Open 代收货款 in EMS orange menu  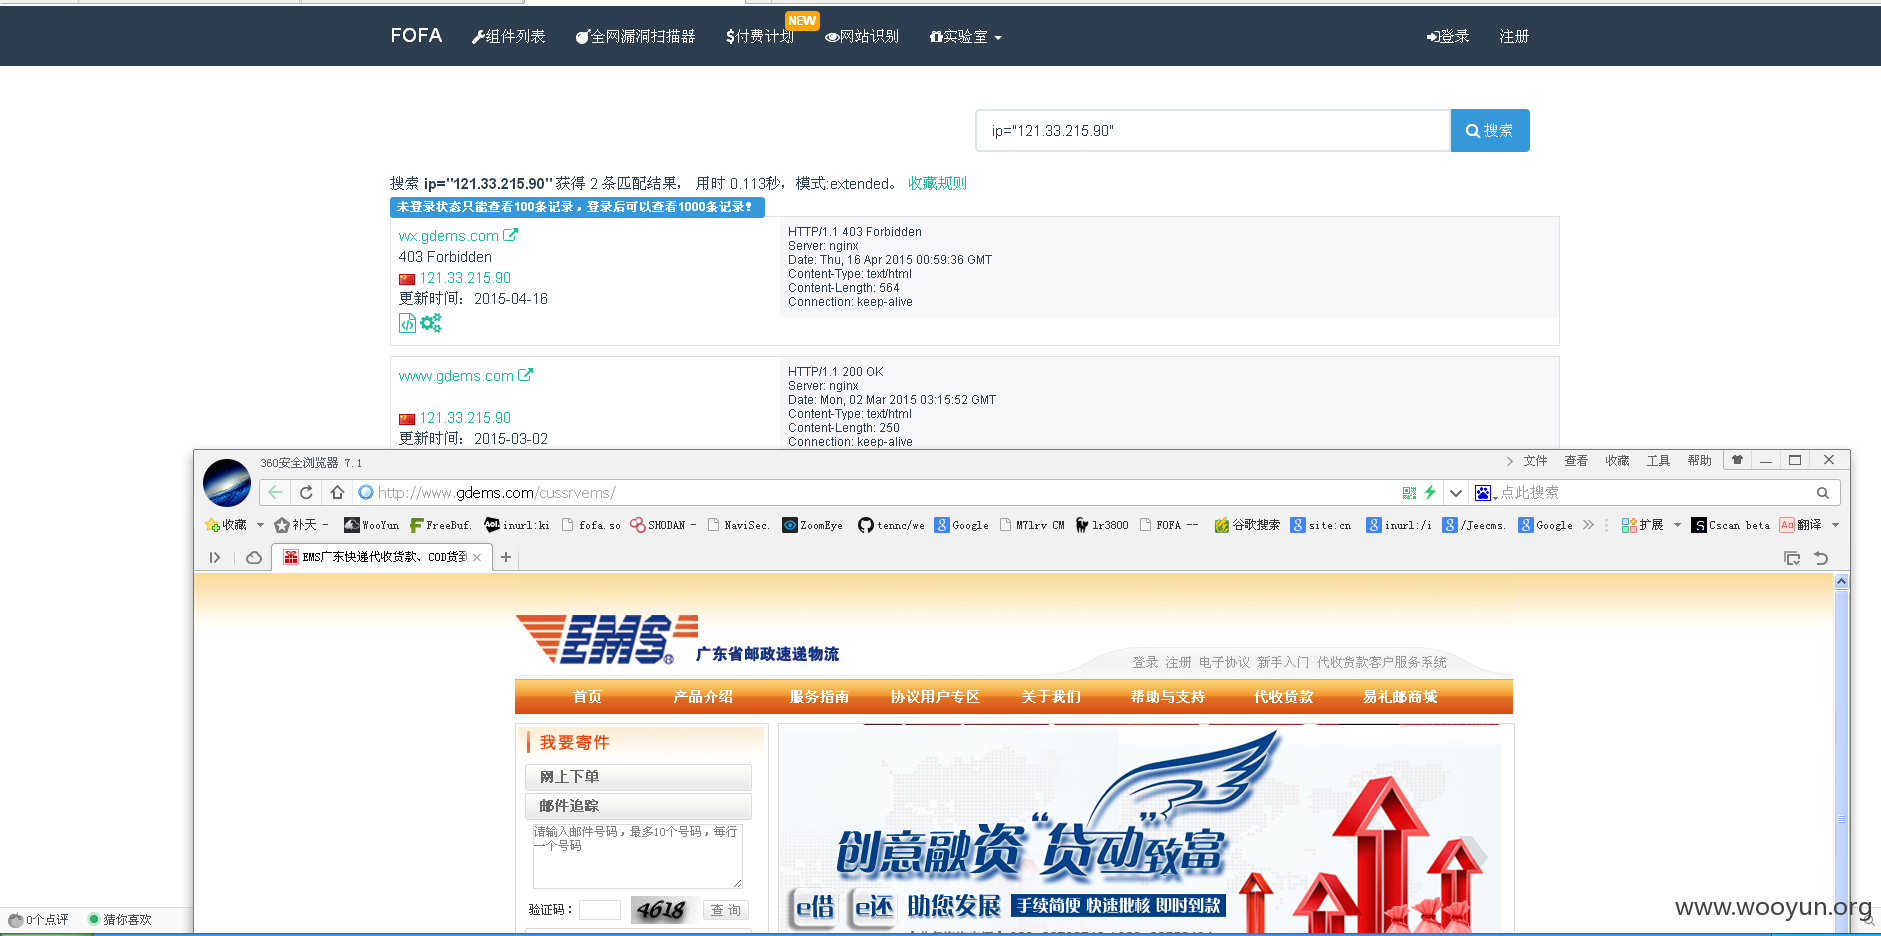point(1283,696)
